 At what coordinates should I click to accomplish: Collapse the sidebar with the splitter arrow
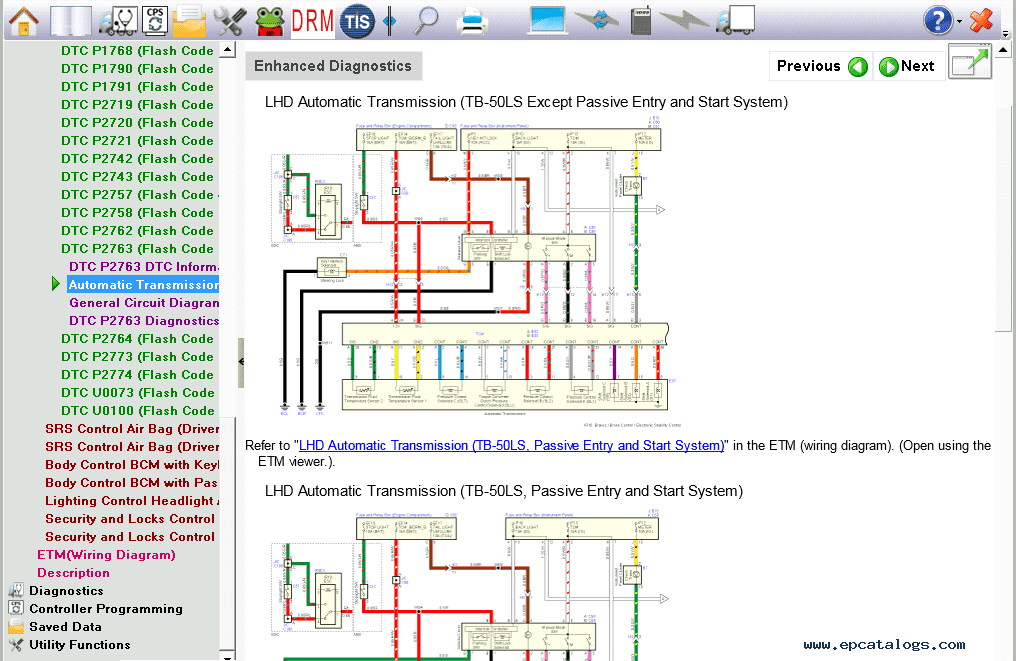(x=241, y=362)
